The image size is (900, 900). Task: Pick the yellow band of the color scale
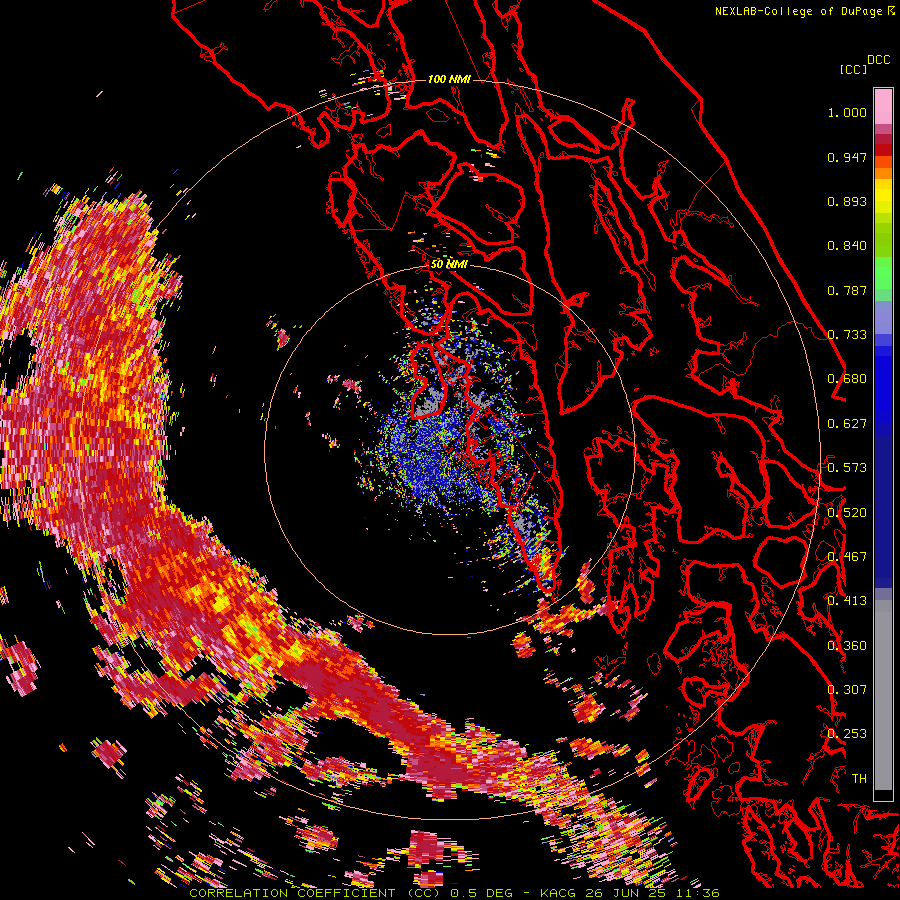point(883,196)
